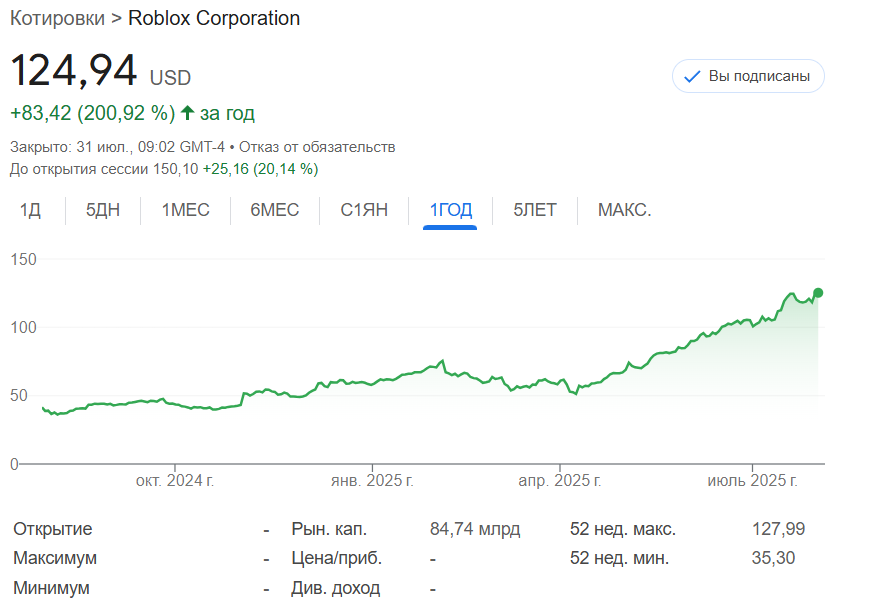869x611 pixels.
Task: Toggle the "Вы подписаны" follow button
Action: (x=748, y=76)
